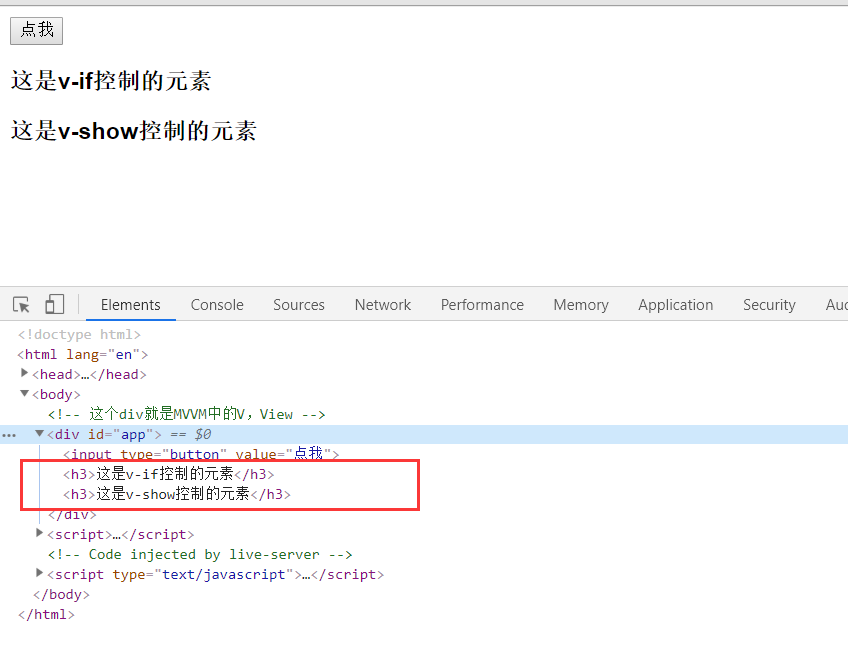Collapse the body element node
This screenshot has width=848, height=651.
point(24,393)
